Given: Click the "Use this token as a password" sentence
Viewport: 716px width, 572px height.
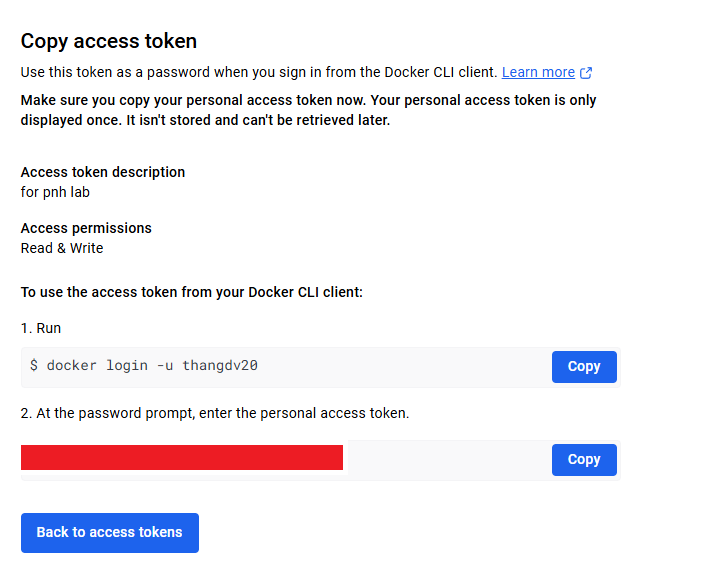Looking at the screenshot, I should (258, 72).
